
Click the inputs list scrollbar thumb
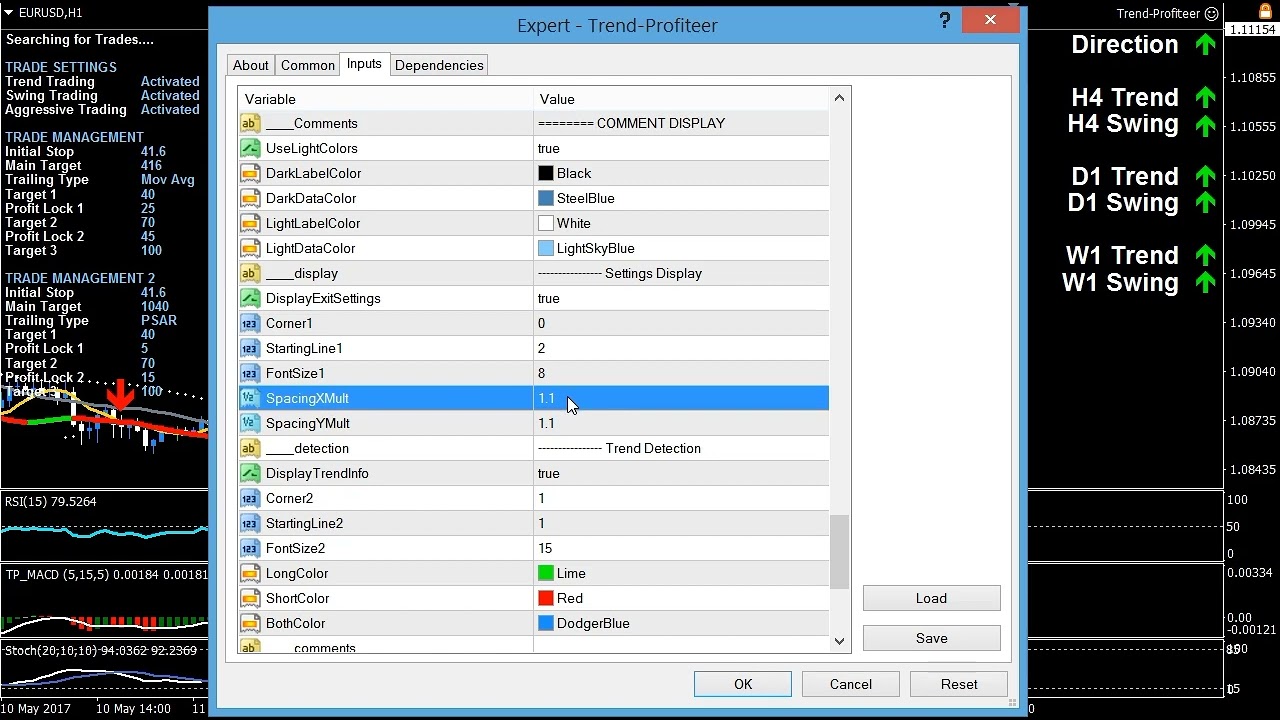tap(839, 552)
